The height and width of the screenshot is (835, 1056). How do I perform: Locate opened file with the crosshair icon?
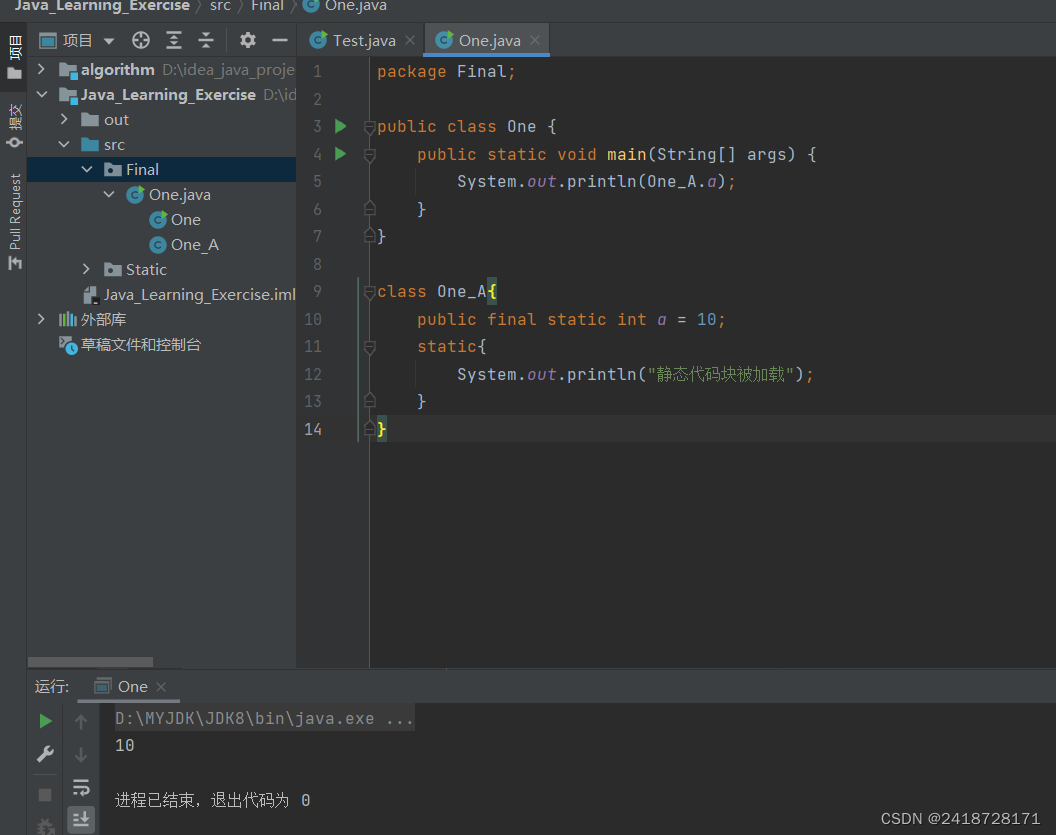(x=140, y=40)
